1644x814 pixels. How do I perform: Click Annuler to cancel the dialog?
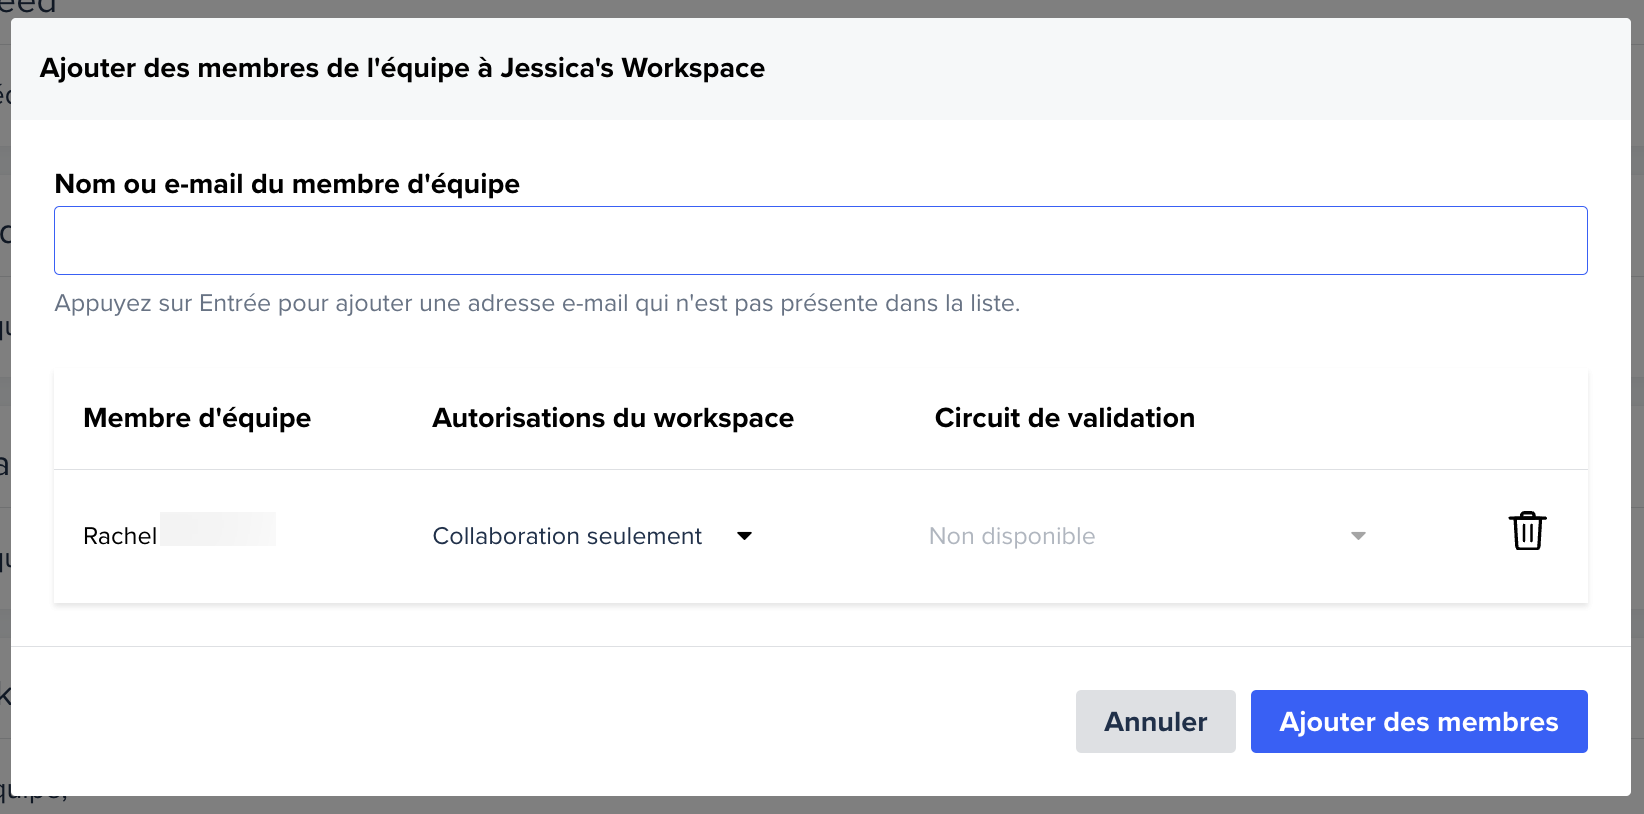coord(1155,721)
